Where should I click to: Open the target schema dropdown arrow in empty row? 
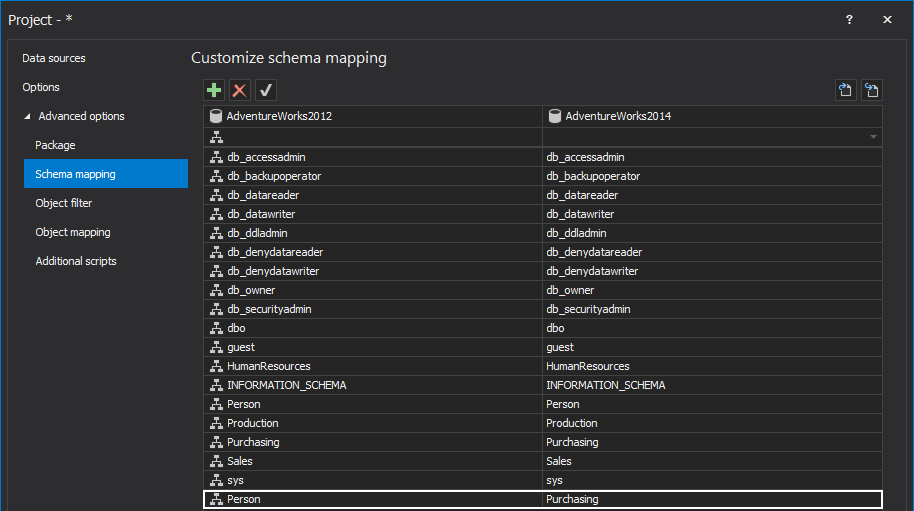click(873, 137)
